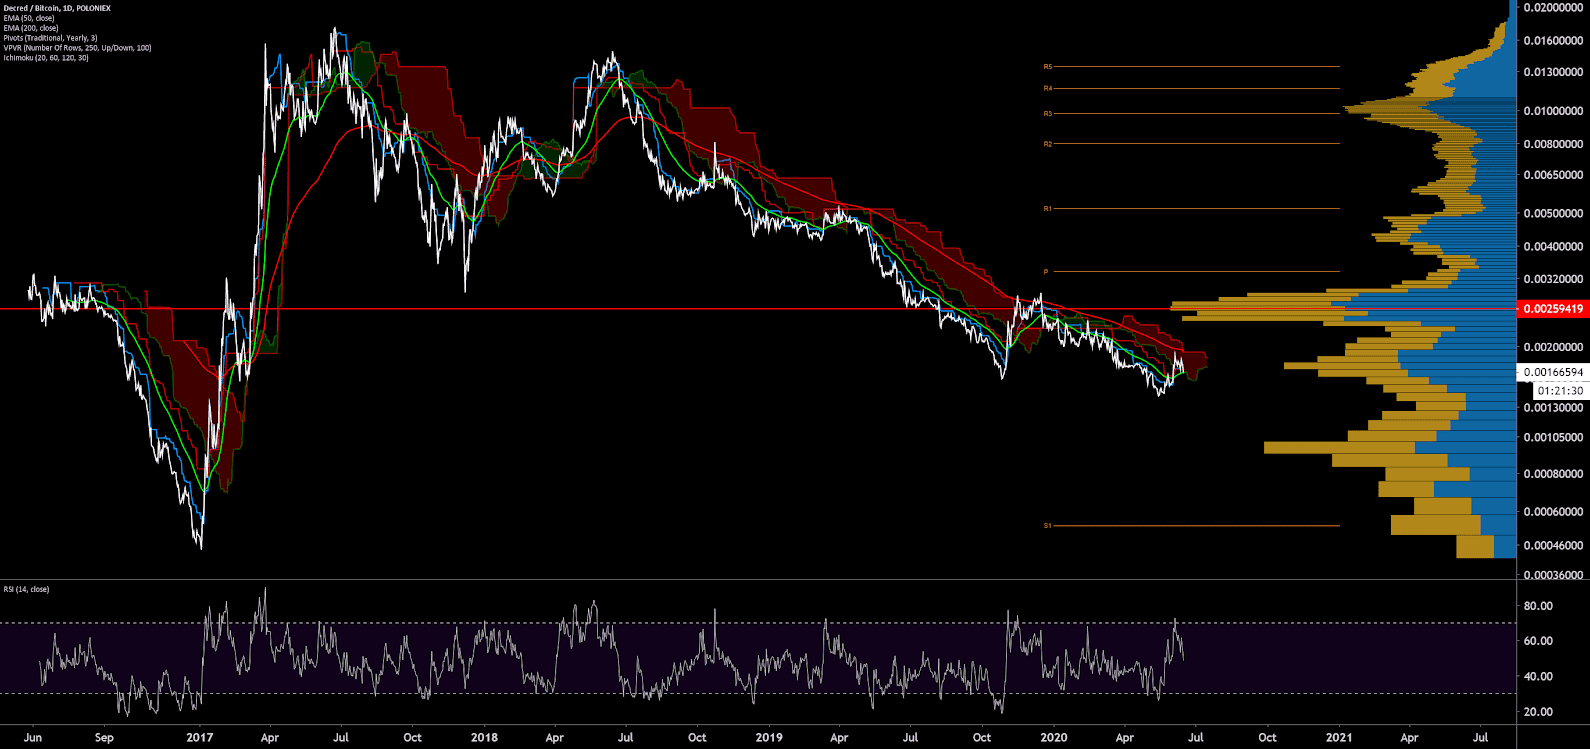Screen dimensions: 1590x749
Task: Click the 0.02000000 price axis label
Action: point(1553,8)
